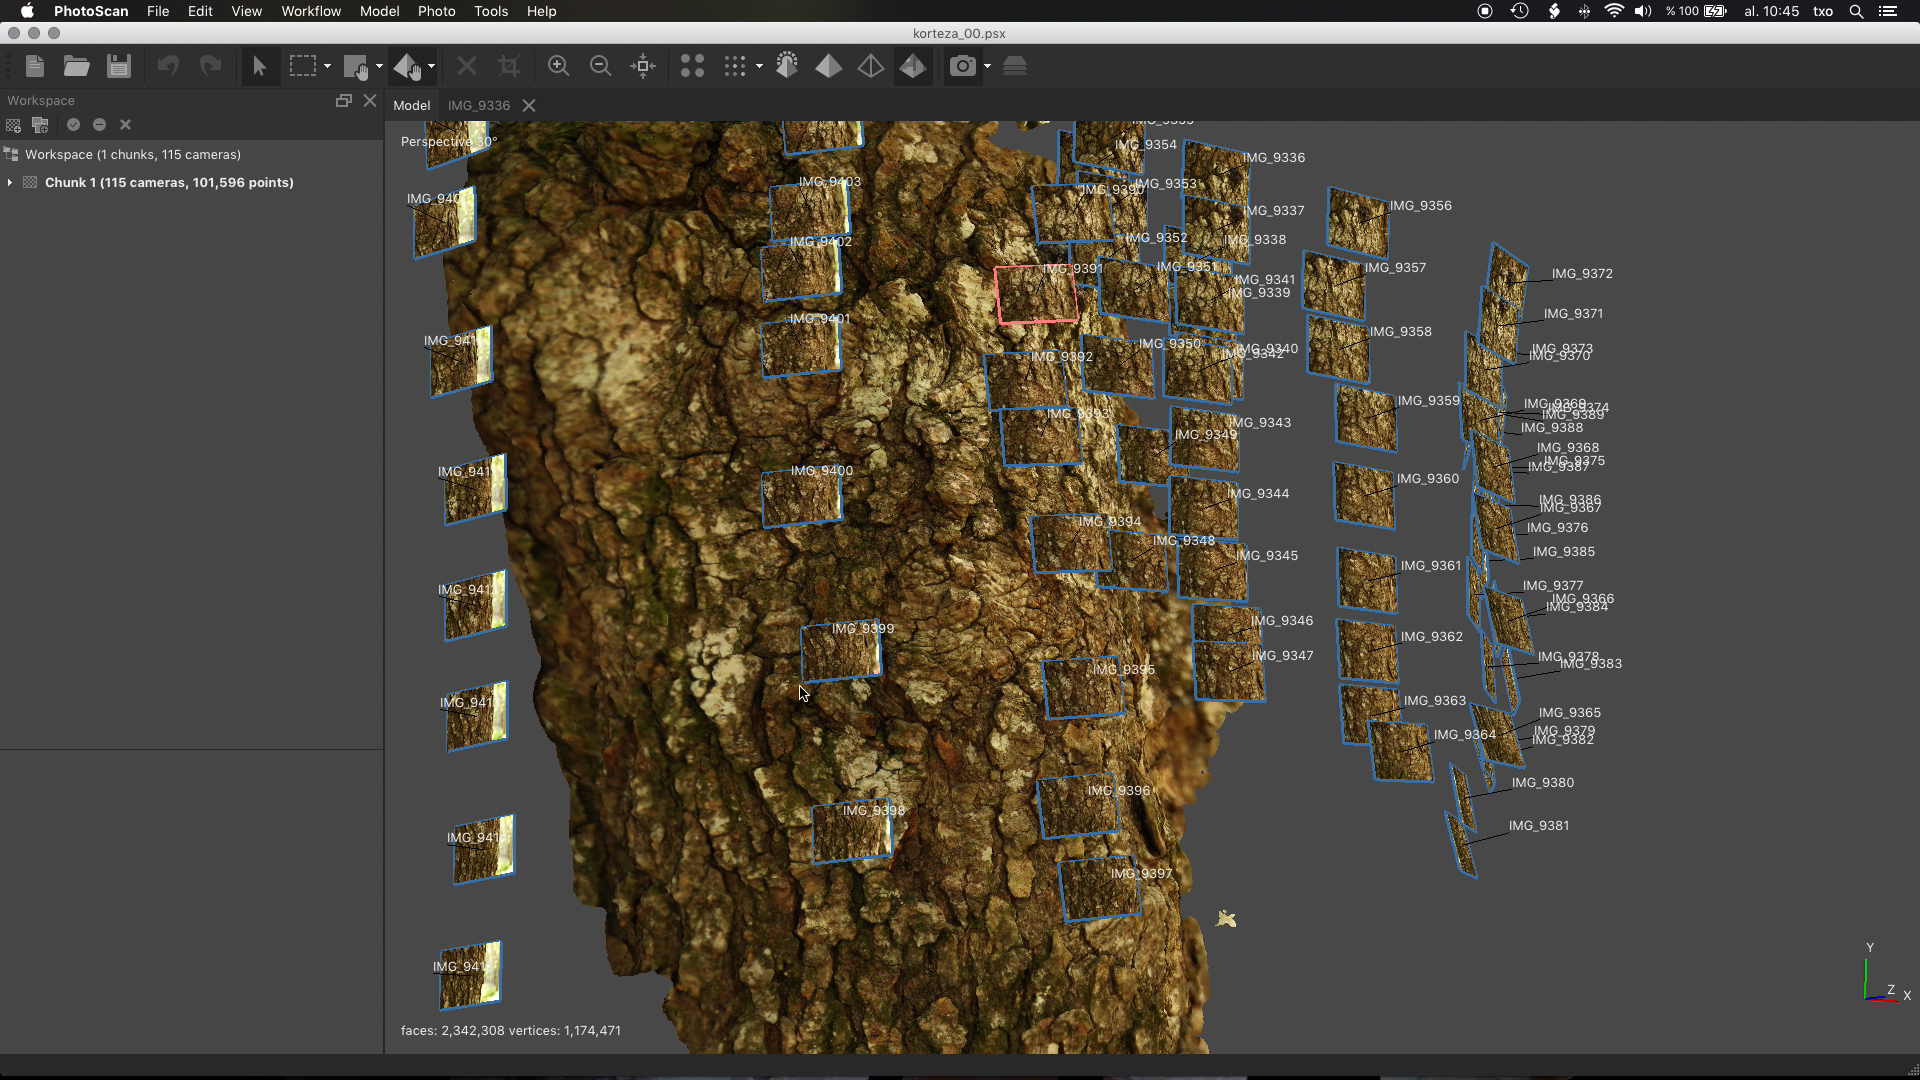This screenshot has height=1080, width=1920.
Task: Click the Reset View icon
Action: pos(643,67)
